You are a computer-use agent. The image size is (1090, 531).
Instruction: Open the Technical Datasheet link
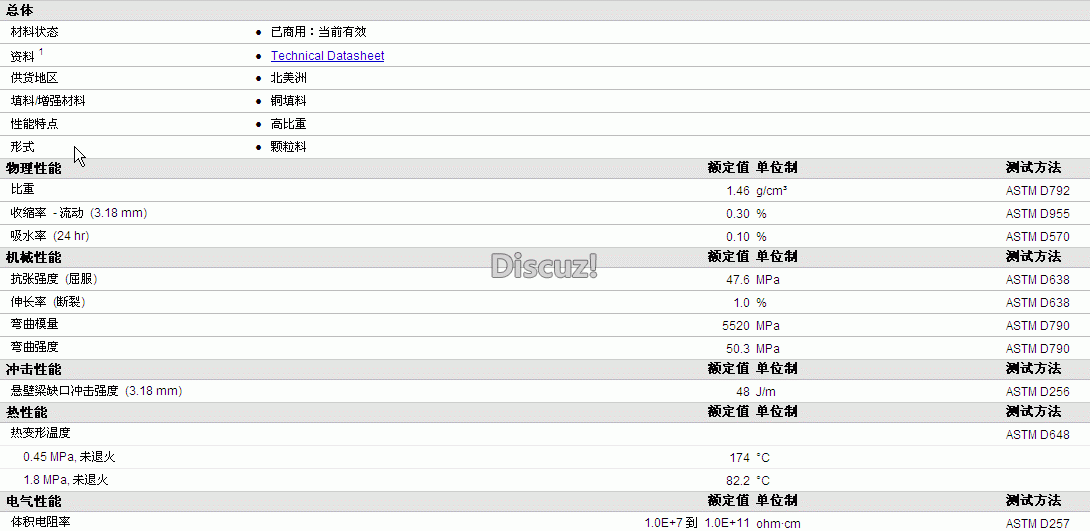click(327, 56)
